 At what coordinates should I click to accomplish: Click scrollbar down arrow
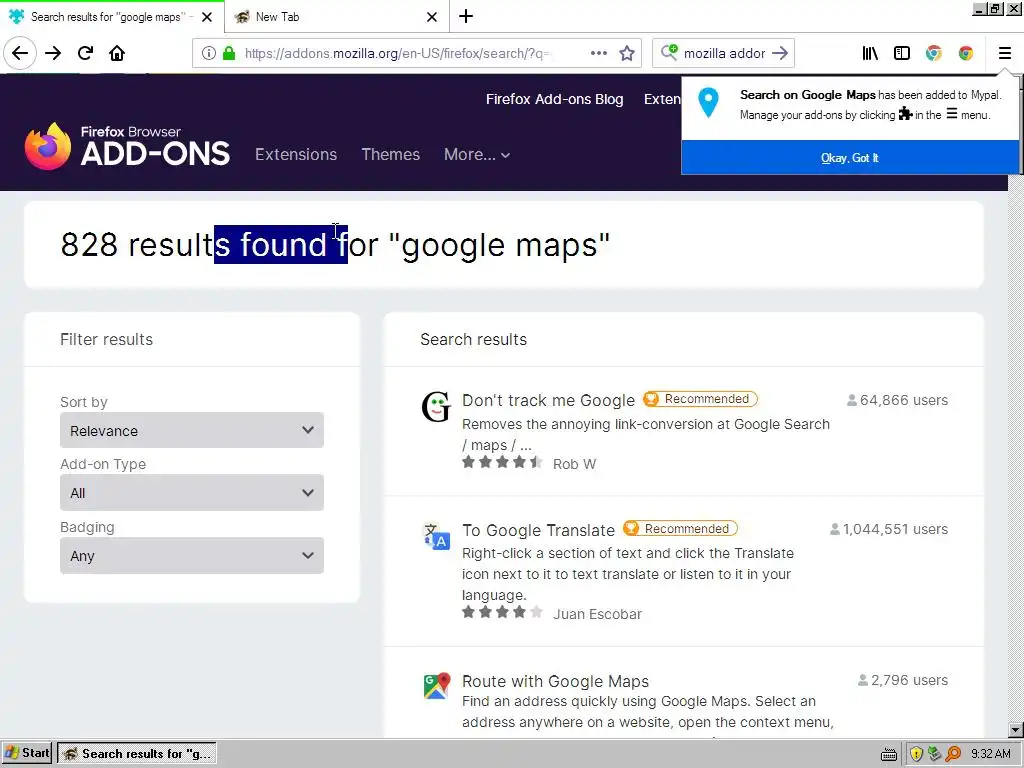pyautogui.click(x=1016, y=730)
